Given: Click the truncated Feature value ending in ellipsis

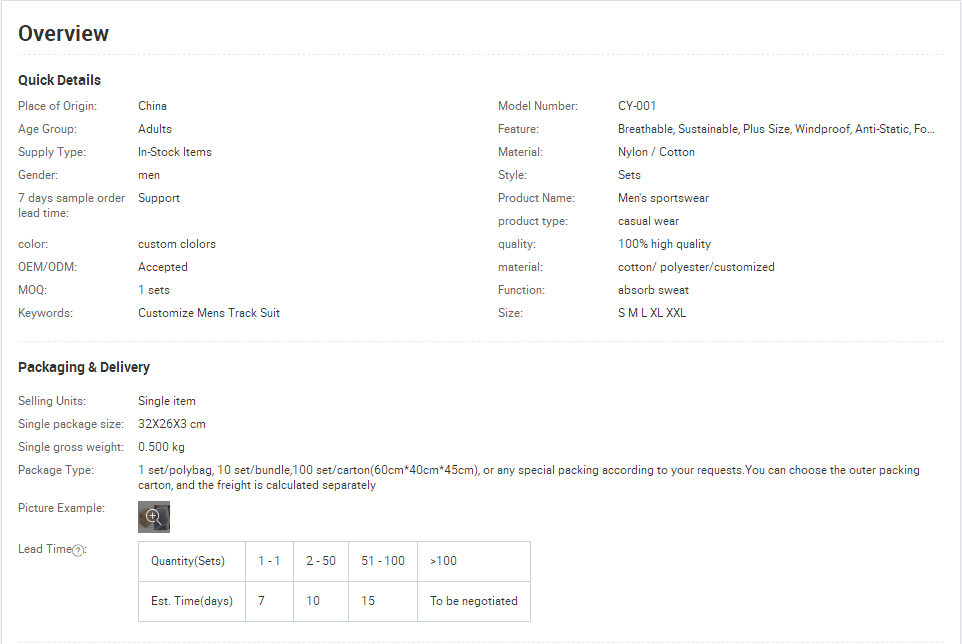Looking at the screenshot, I should coord(776,129).
